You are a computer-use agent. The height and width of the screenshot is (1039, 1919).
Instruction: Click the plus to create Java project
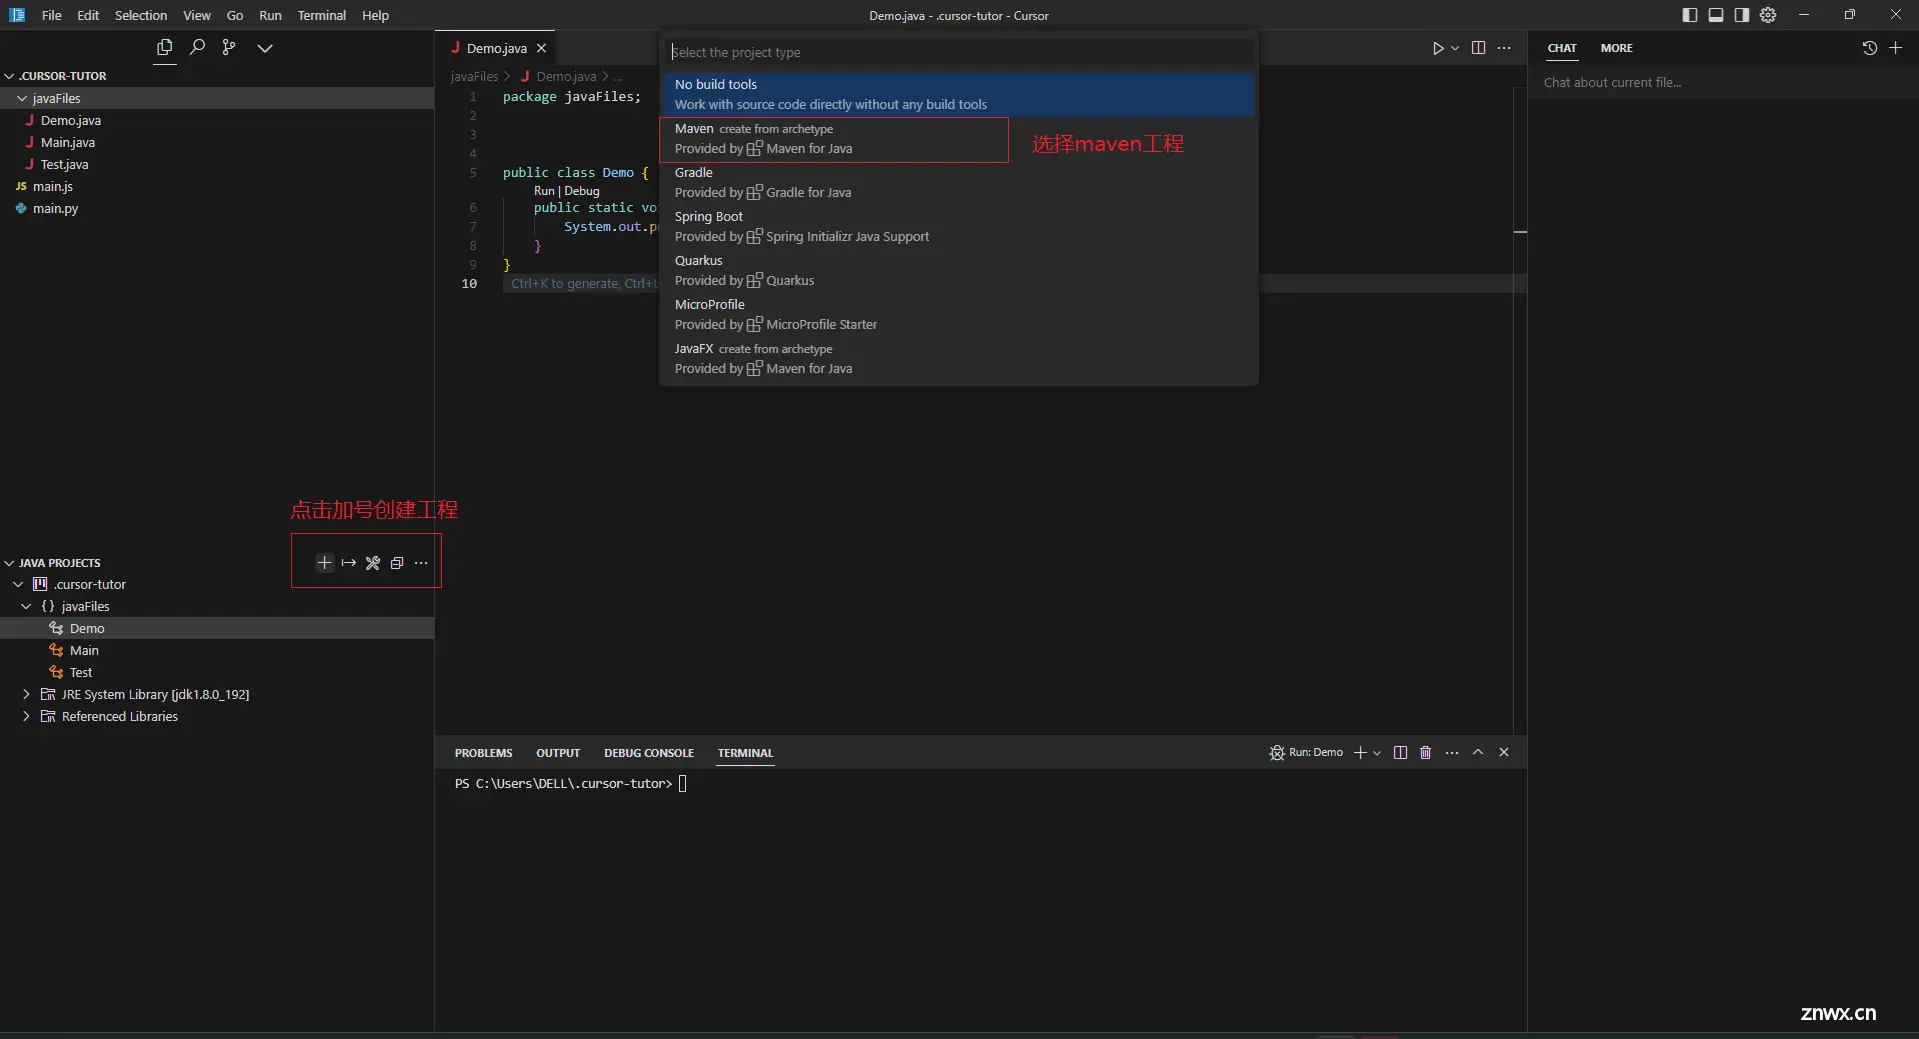(x=324, y=563)
